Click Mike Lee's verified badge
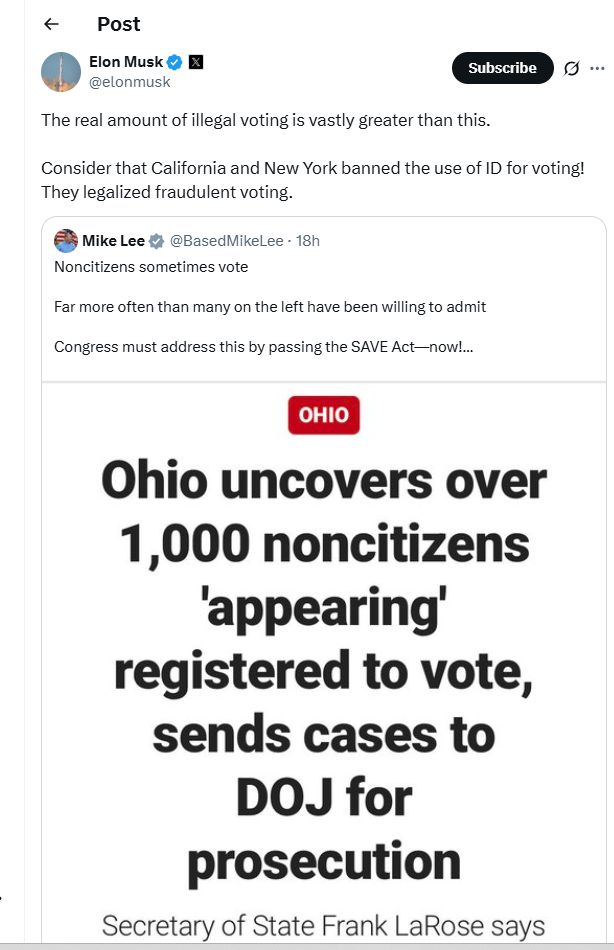This screenshot has height=950, width=614. coord(156,241)
